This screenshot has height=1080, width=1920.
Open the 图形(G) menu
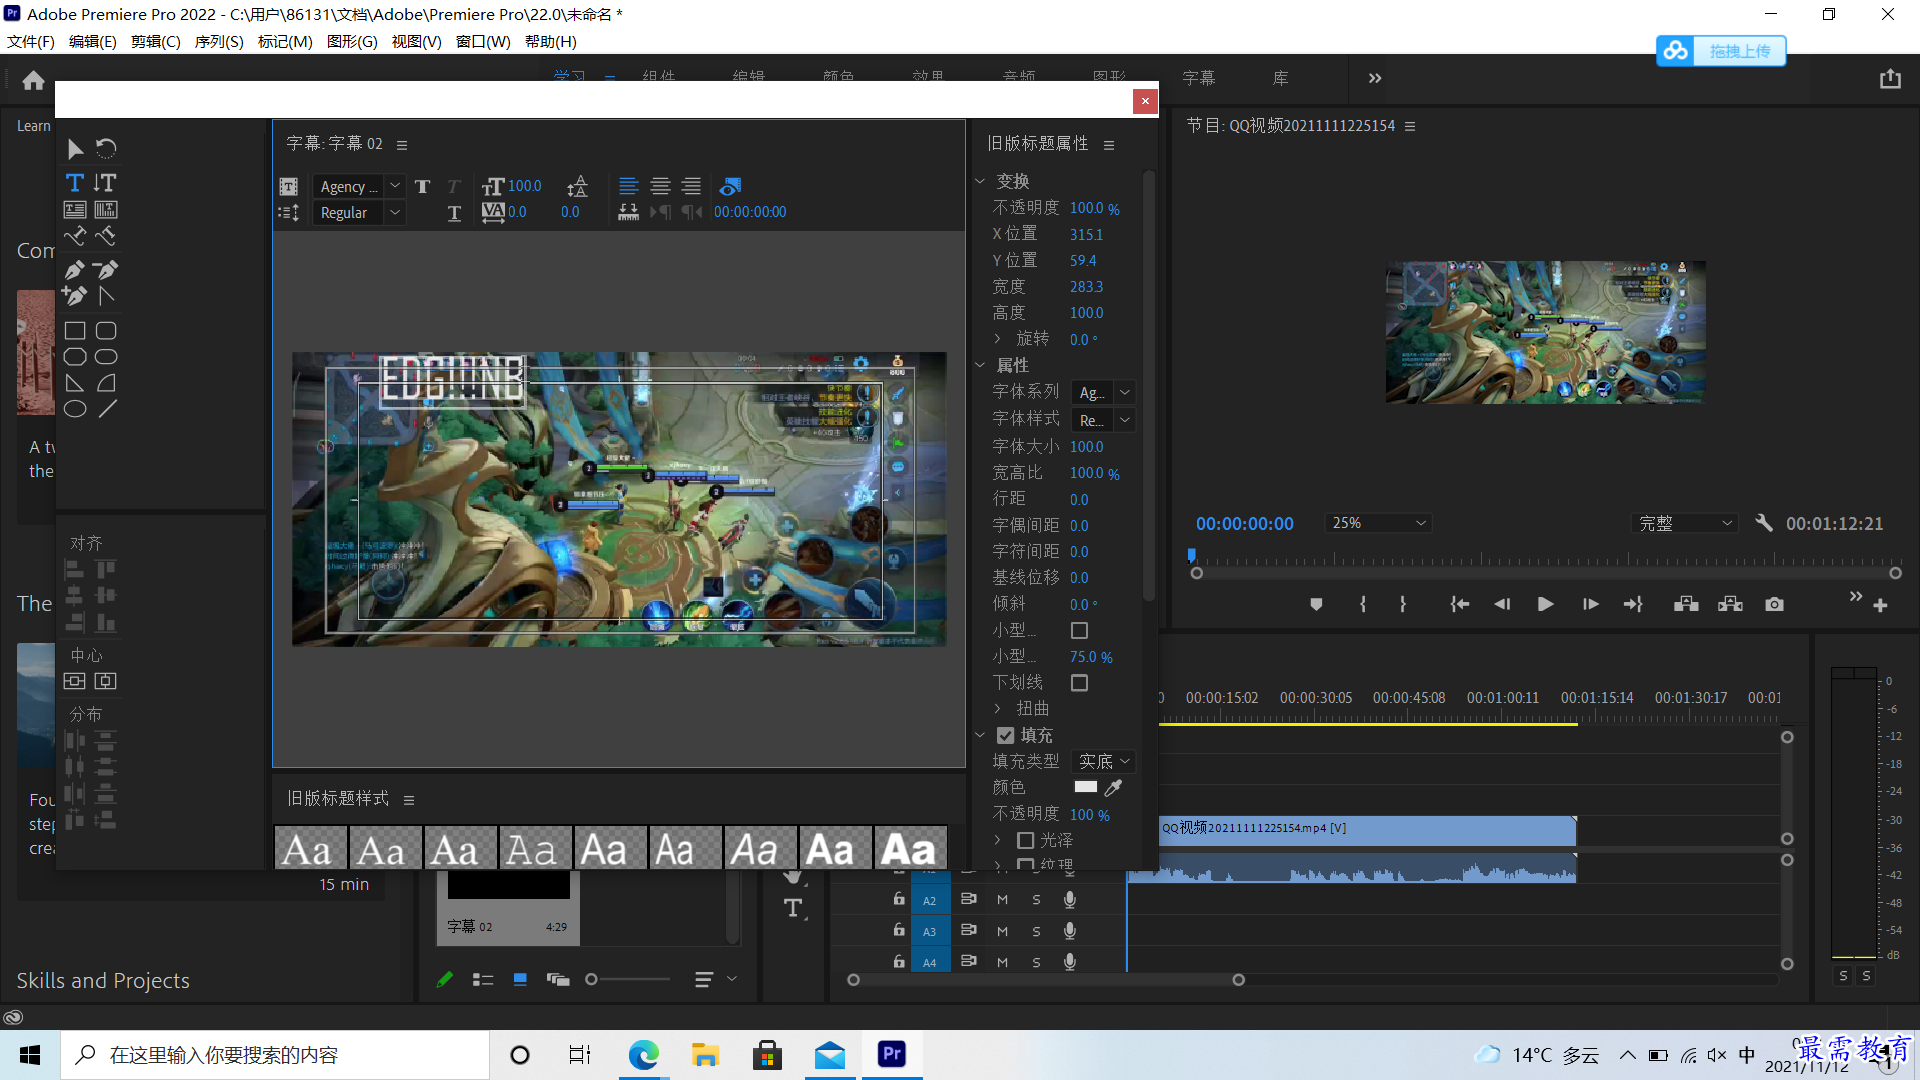352,42
